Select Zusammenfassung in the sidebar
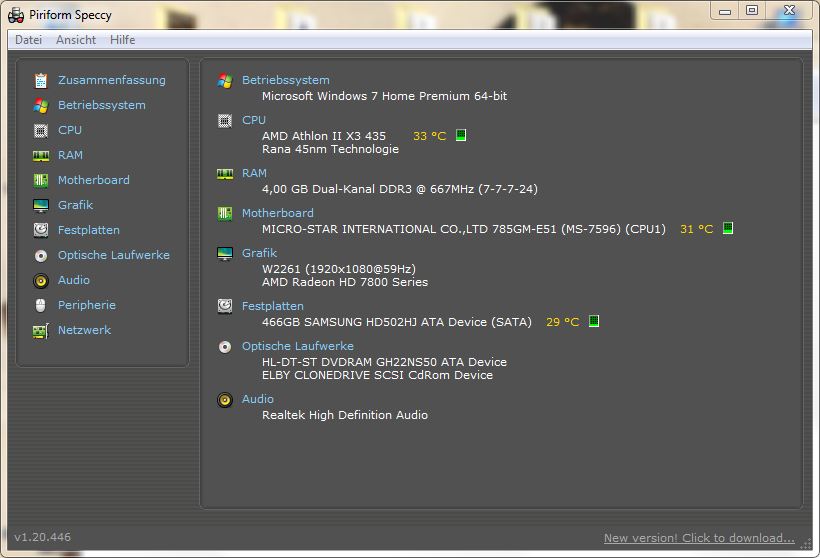 111,80
